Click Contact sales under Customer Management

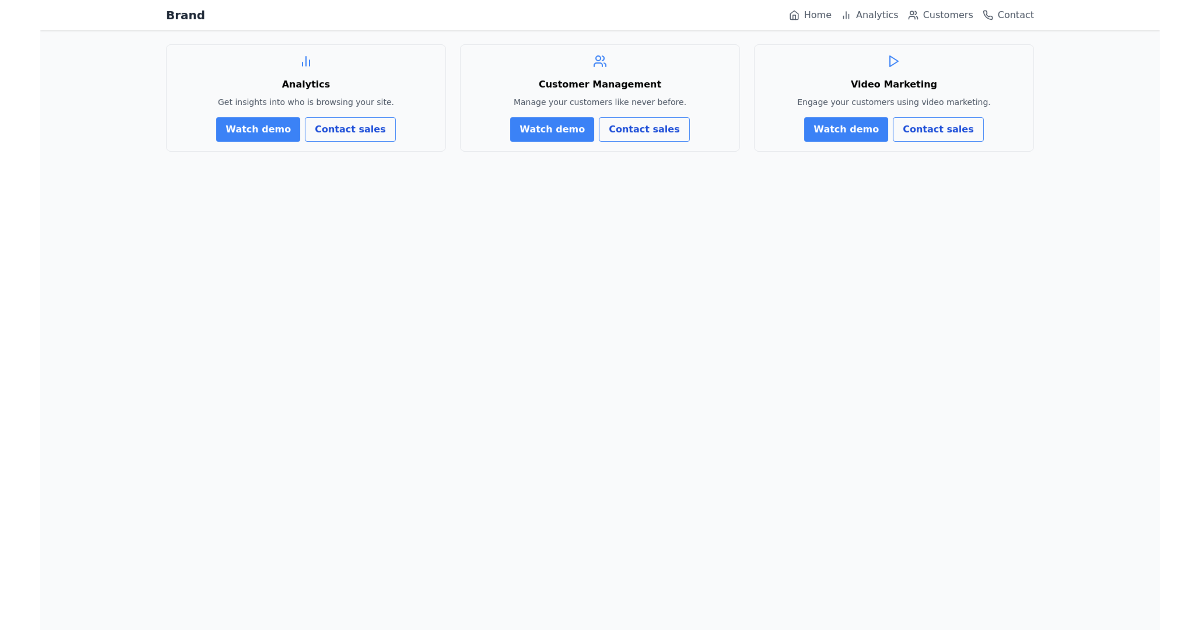click(644, 129)
